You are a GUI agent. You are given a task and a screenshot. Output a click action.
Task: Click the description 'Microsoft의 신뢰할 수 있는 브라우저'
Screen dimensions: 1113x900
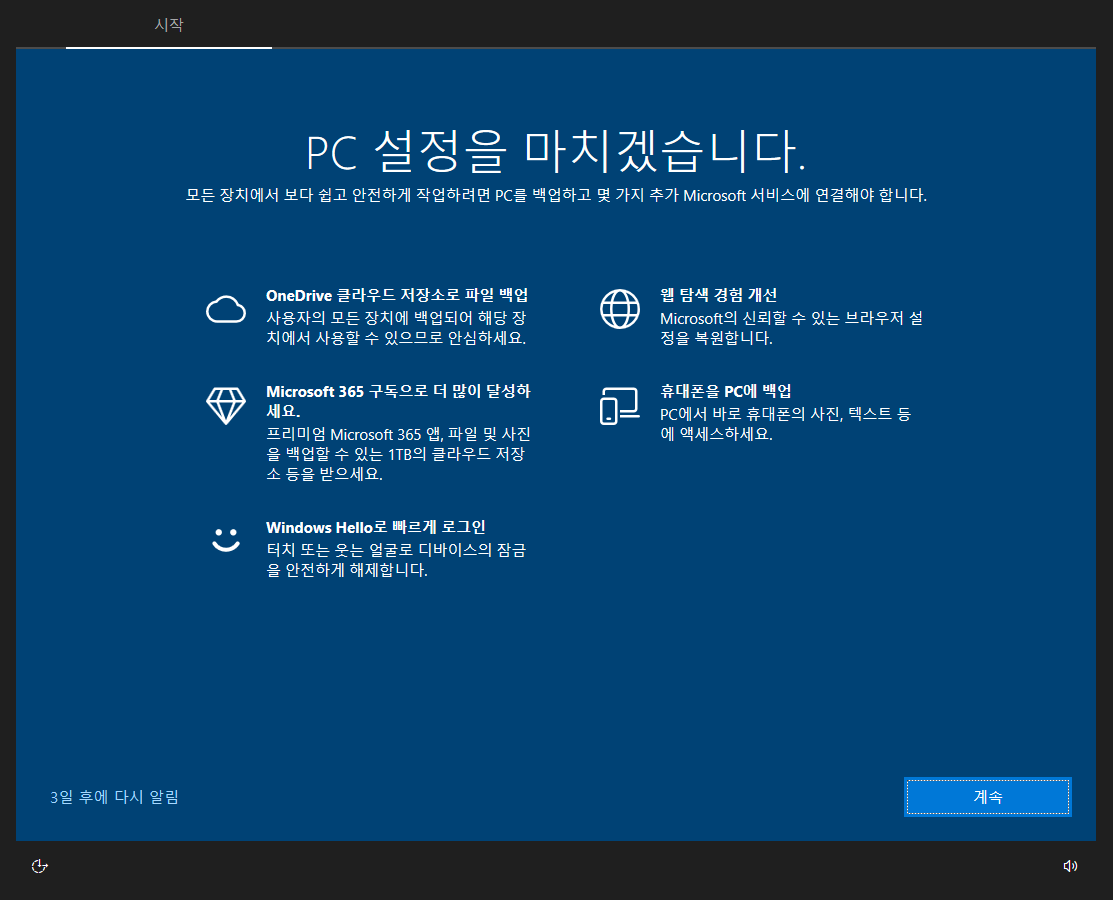[791, 328]
